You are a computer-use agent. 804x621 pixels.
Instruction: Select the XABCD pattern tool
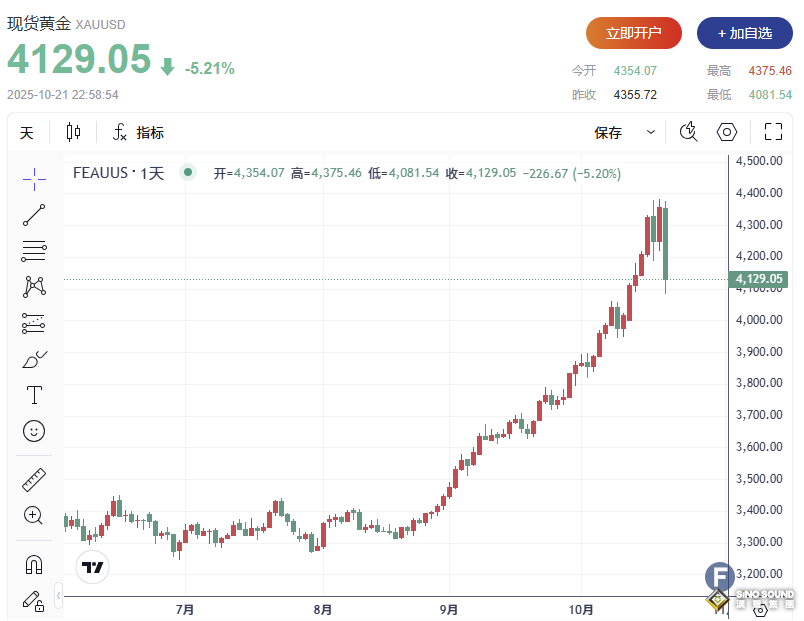click(x=34, y=287)
